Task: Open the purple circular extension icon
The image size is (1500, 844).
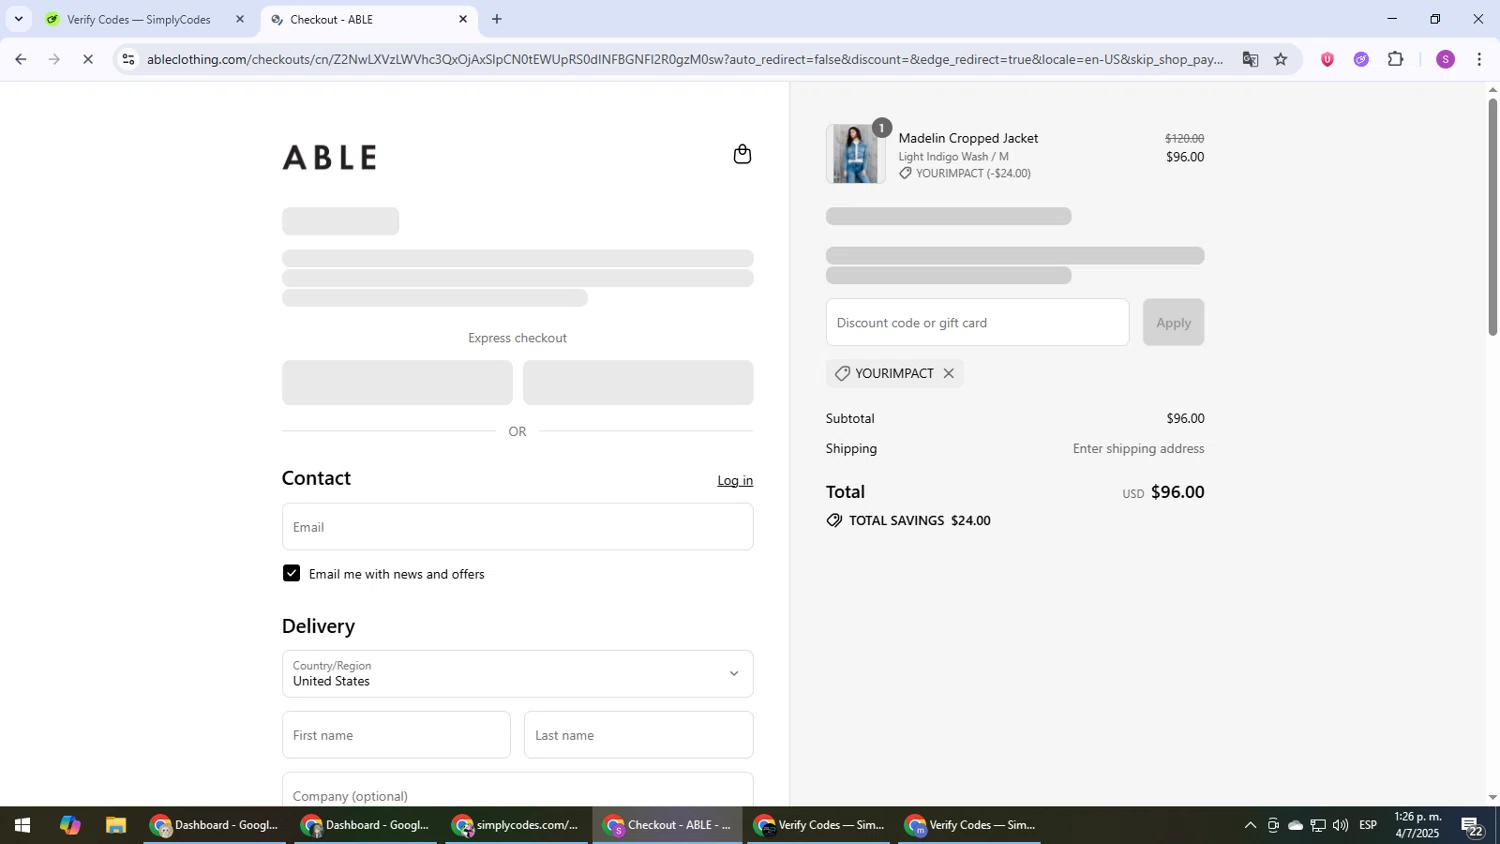Action: (1361, 59)
